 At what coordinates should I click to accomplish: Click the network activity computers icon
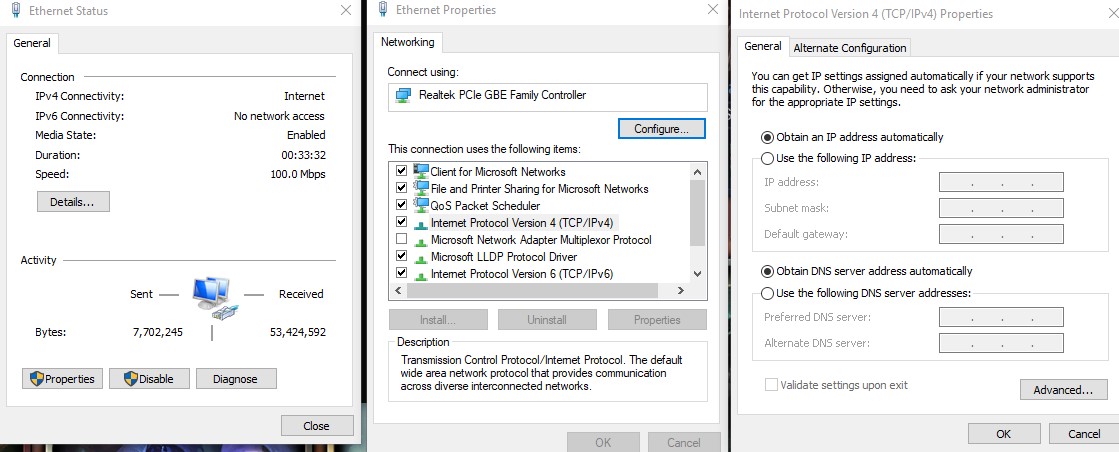point(212,297)
